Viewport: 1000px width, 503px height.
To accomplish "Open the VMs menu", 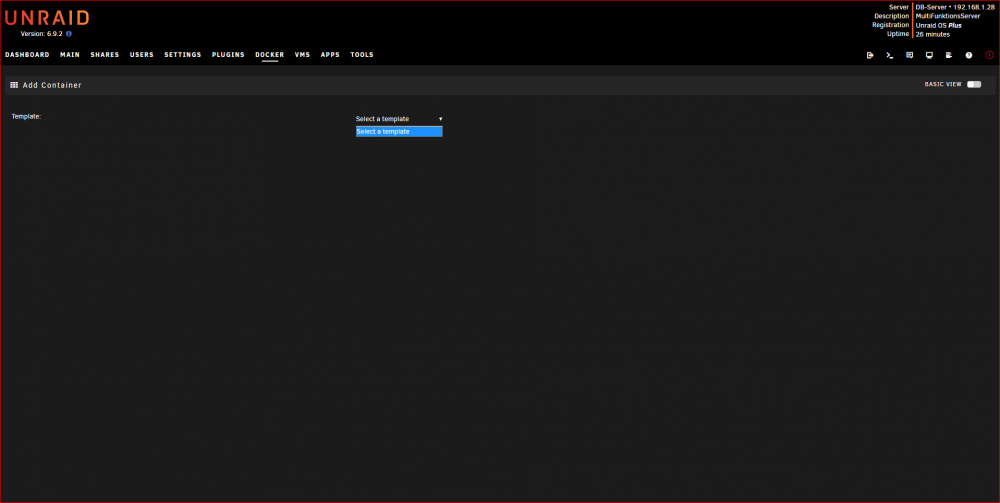I will [x=302, y=55].
